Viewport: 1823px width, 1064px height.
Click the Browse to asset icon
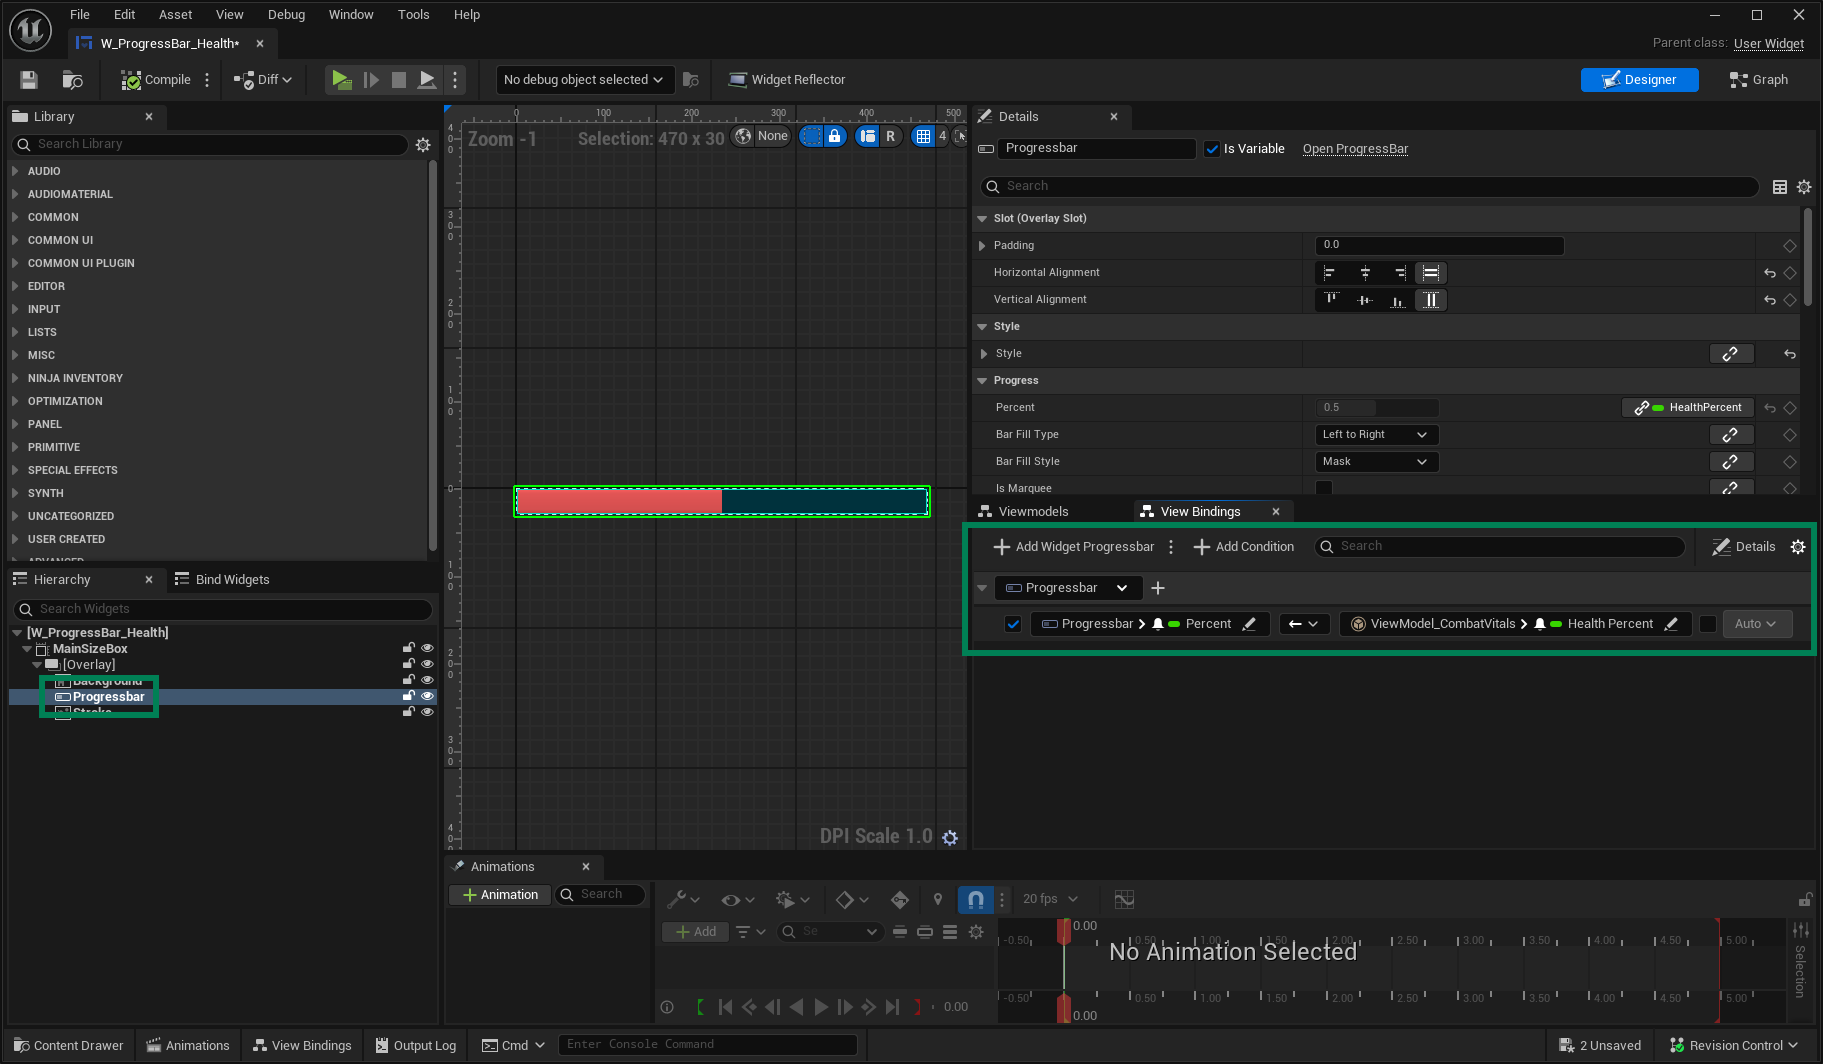[72, 80]
